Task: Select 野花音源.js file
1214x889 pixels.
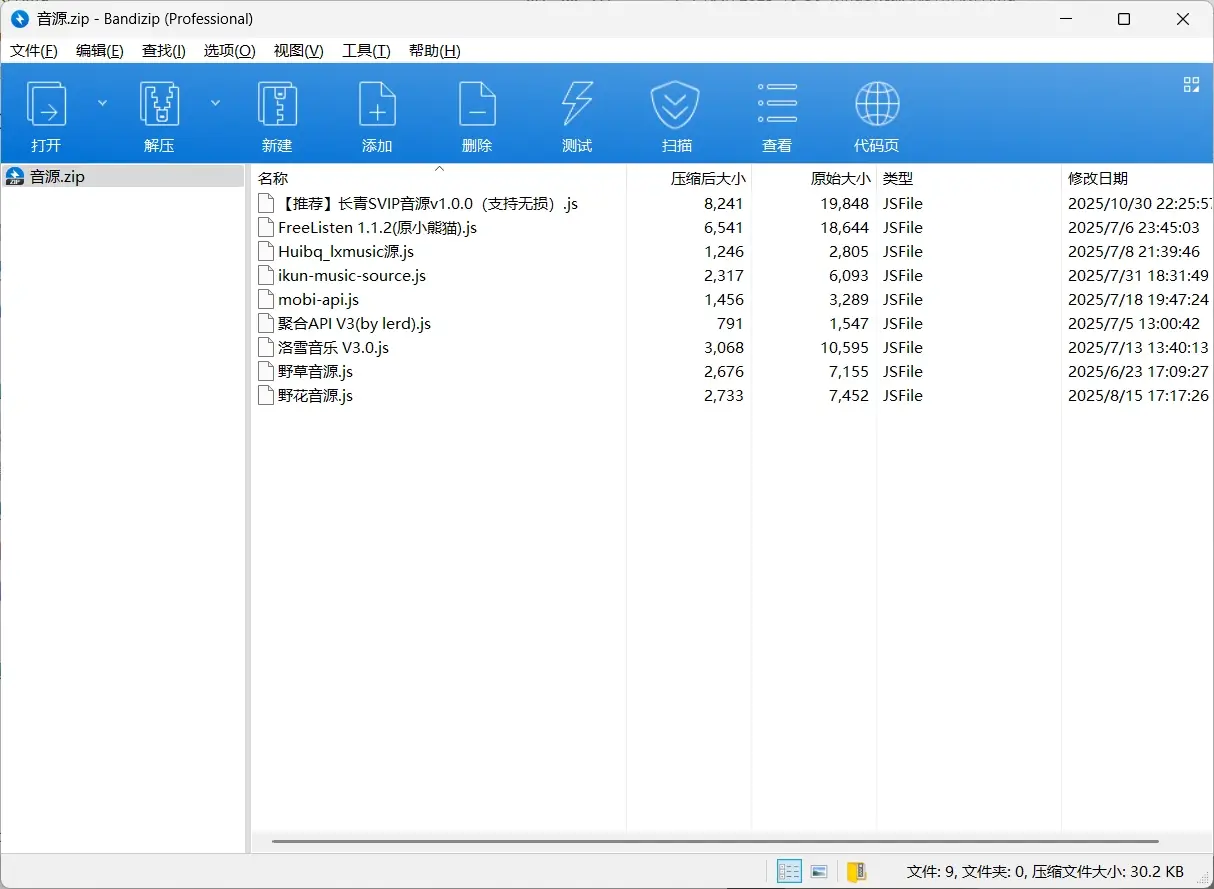Action: coord(315,395)
